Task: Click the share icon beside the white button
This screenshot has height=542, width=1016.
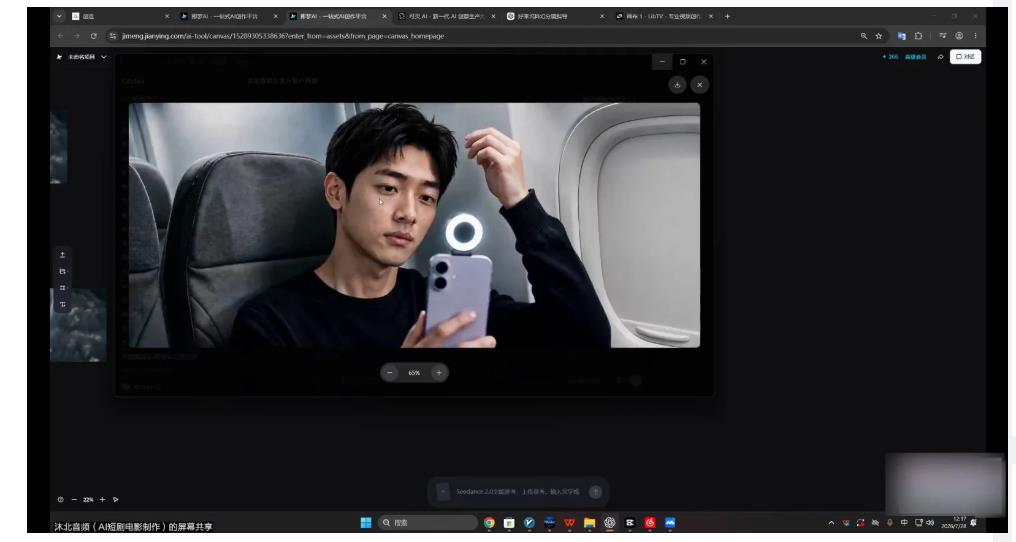Action: (x=940, y=57)
